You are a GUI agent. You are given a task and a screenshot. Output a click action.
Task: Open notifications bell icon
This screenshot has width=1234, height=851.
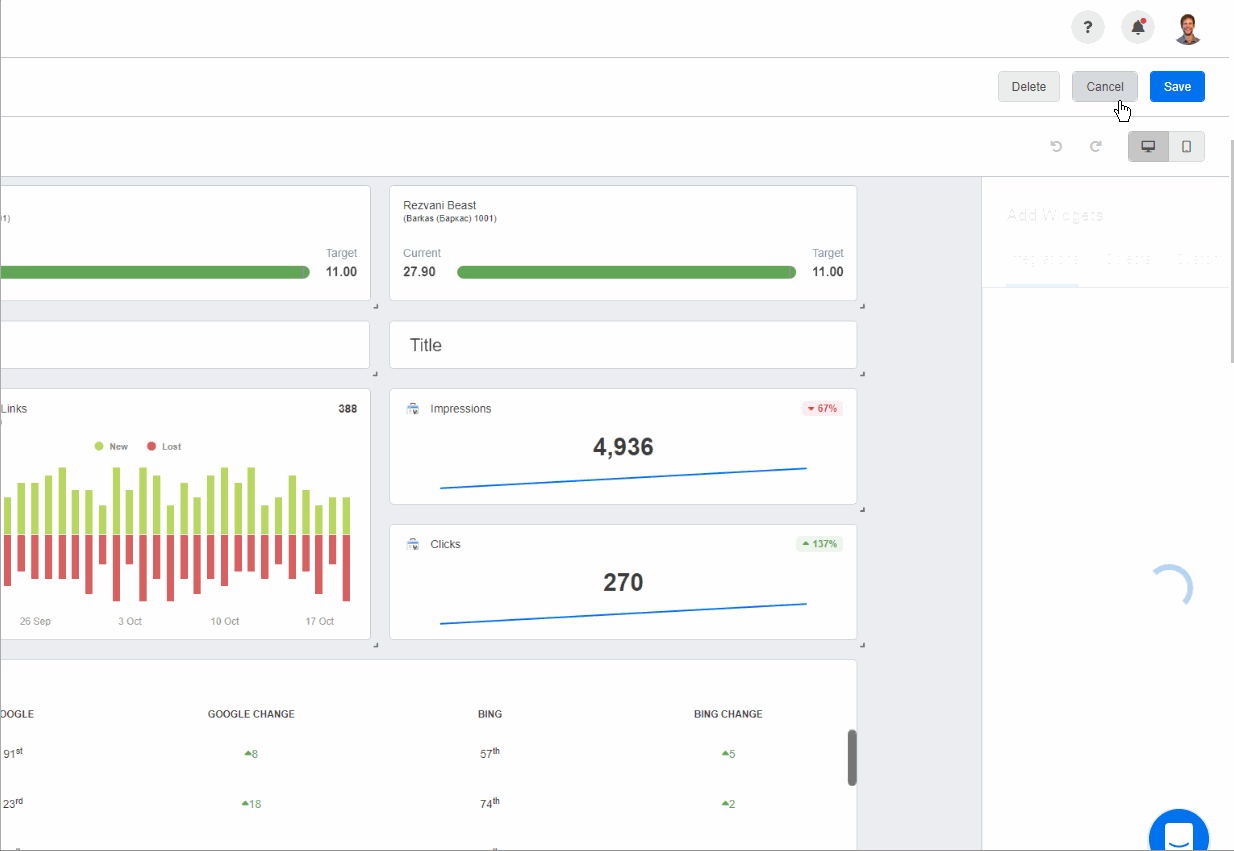coord(1138,28)
